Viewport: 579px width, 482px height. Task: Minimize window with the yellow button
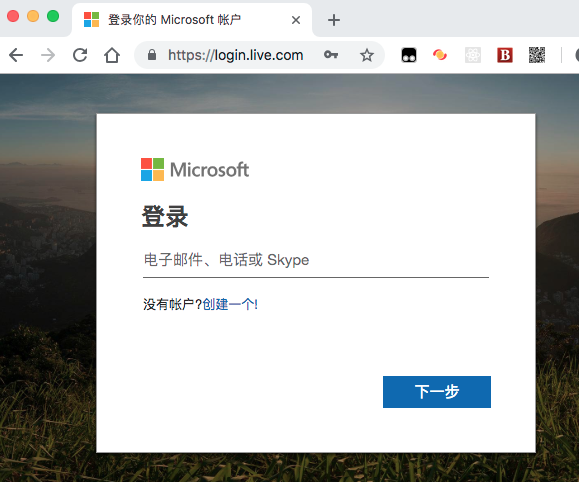pos(33,16)
